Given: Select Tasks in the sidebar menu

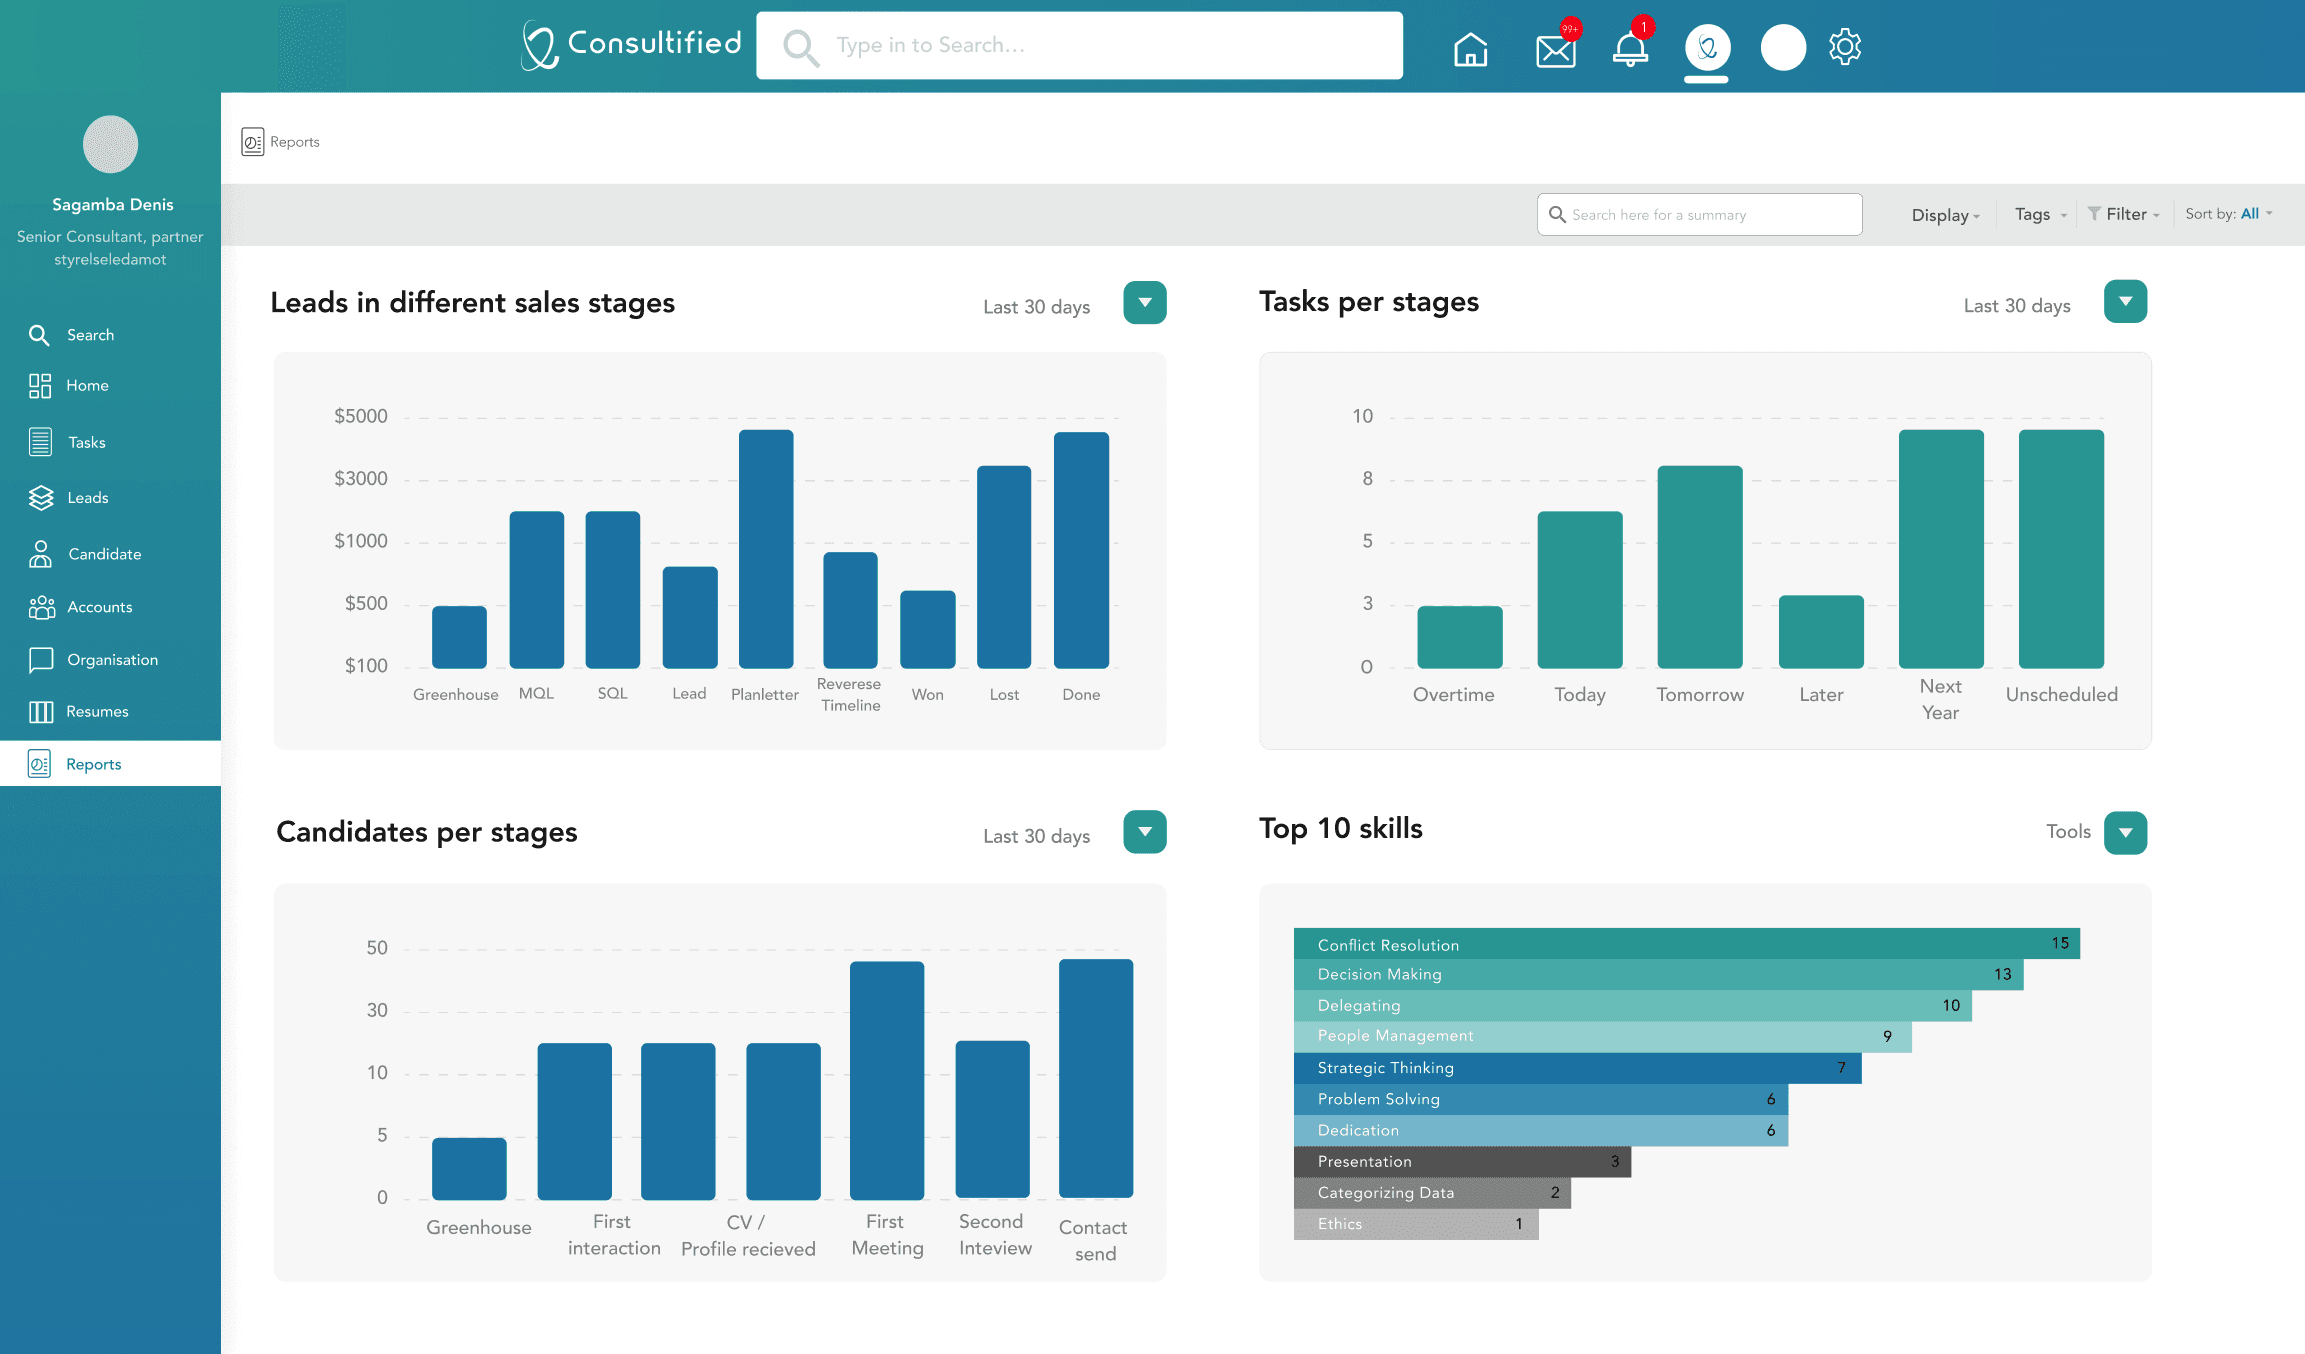Looking at the screenshot, I should click(86, 442).
